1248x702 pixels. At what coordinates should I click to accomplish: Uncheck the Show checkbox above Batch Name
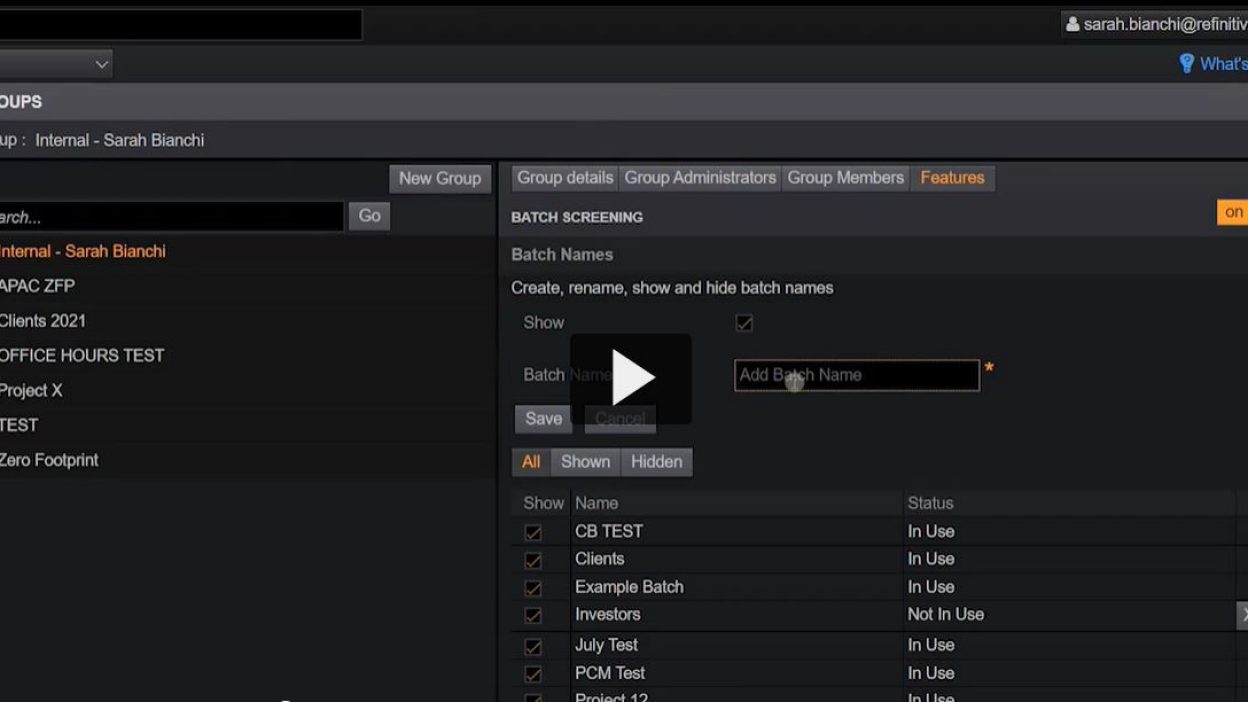tap(744, 323)
